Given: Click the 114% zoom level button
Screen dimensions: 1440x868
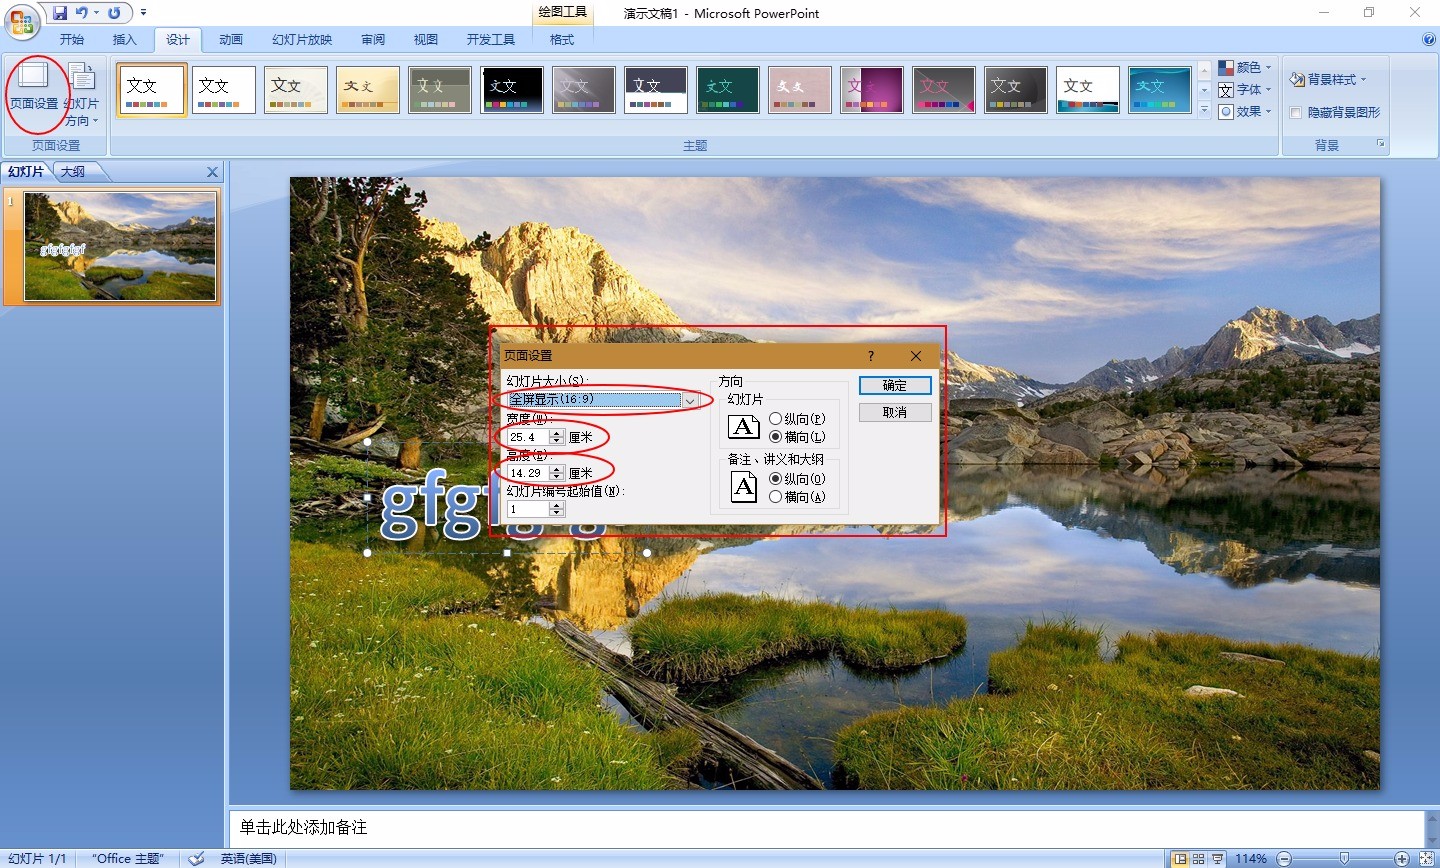Looking at the screenshot, I should pos(1251,859).
